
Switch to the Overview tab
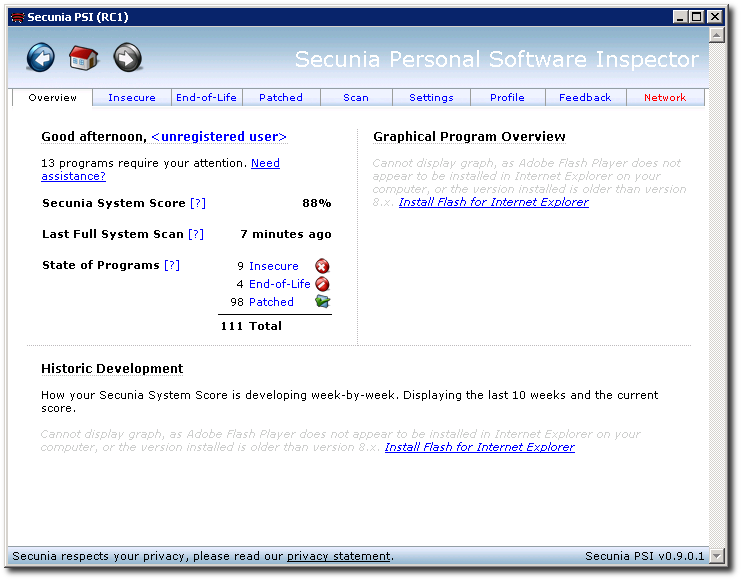pos(52,97)
